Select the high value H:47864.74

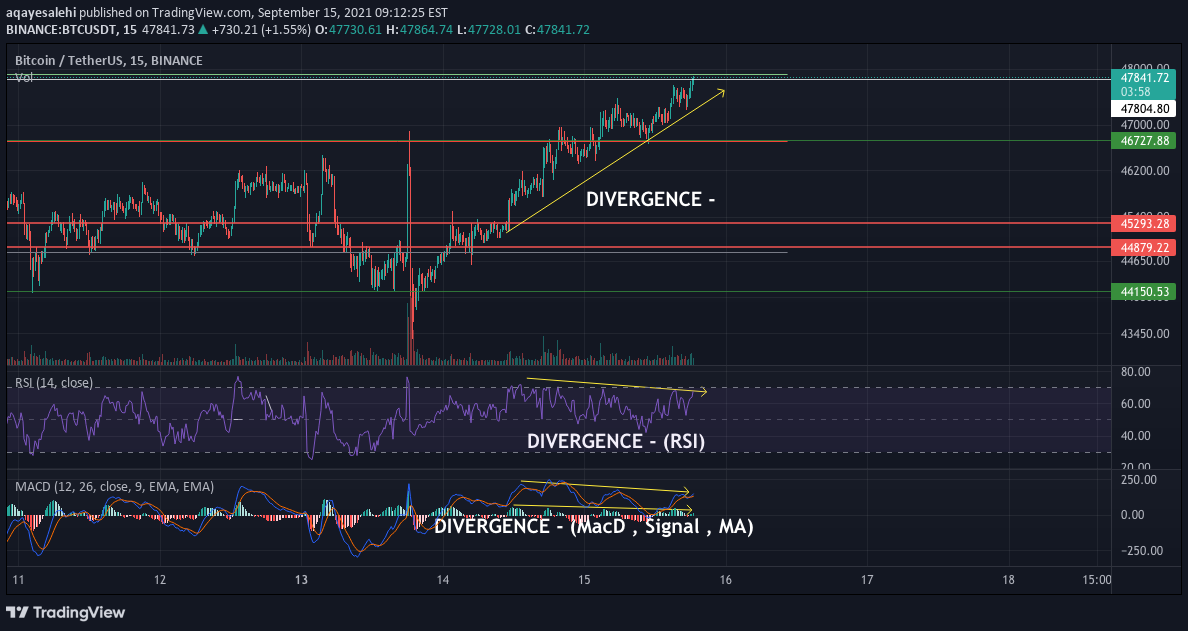coord(419,30)
